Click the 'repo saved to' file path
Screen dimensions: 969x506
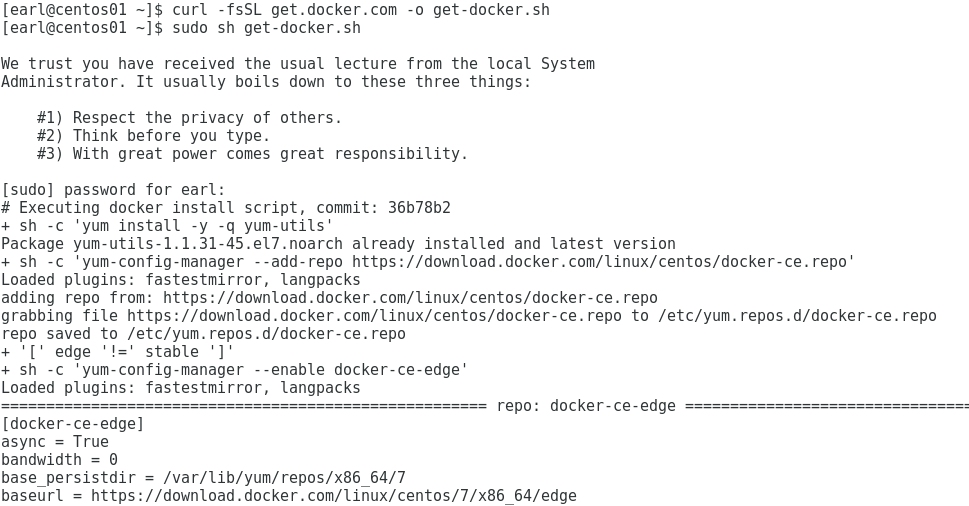pyautogui.click(x=266, y=334)
